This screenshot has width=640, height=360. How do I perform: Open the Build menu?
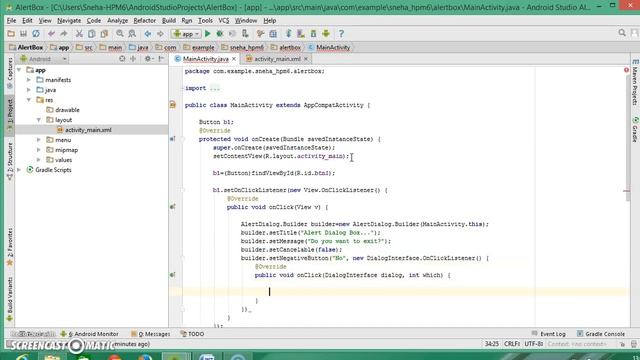[169, 20]
